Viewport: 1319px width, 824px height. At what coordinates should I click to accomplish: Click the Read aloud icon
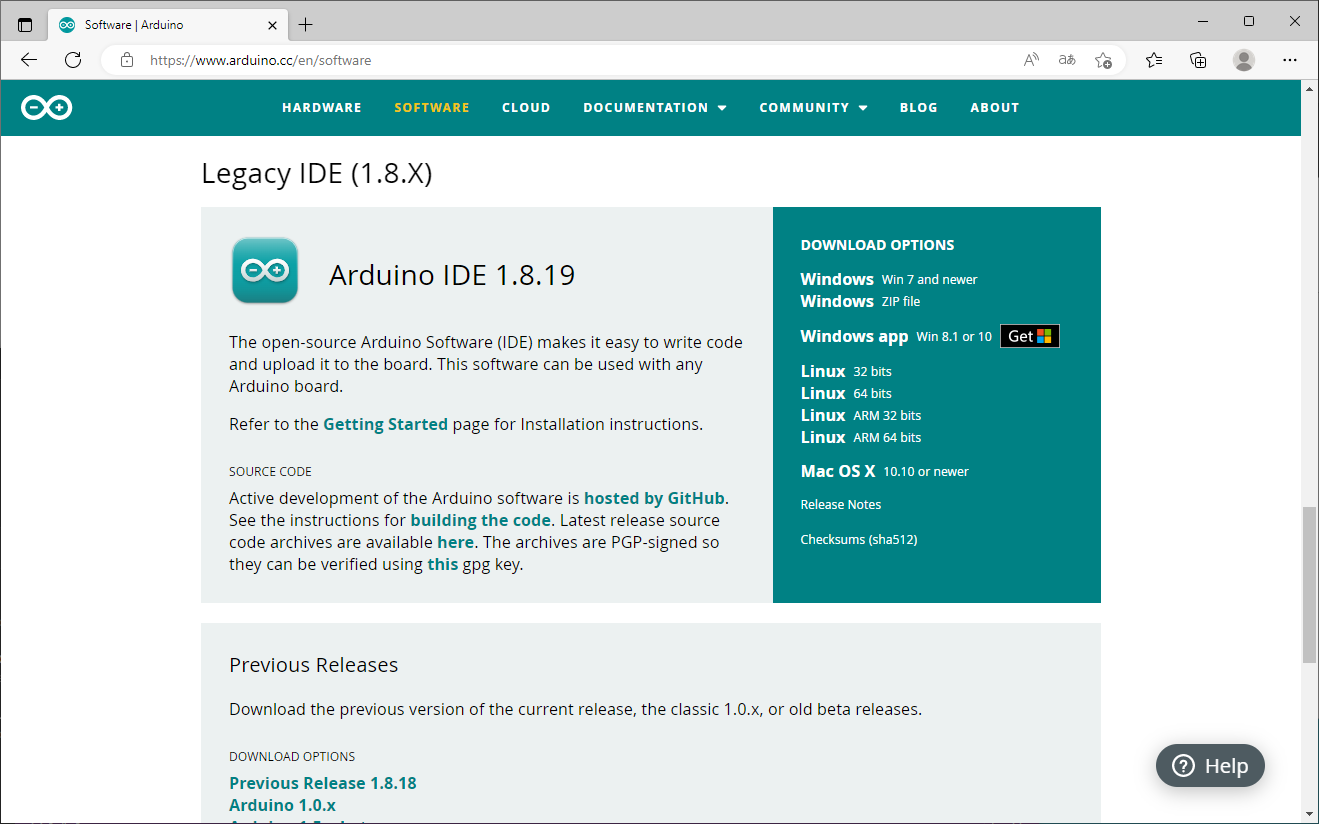tap(1031, 60)
